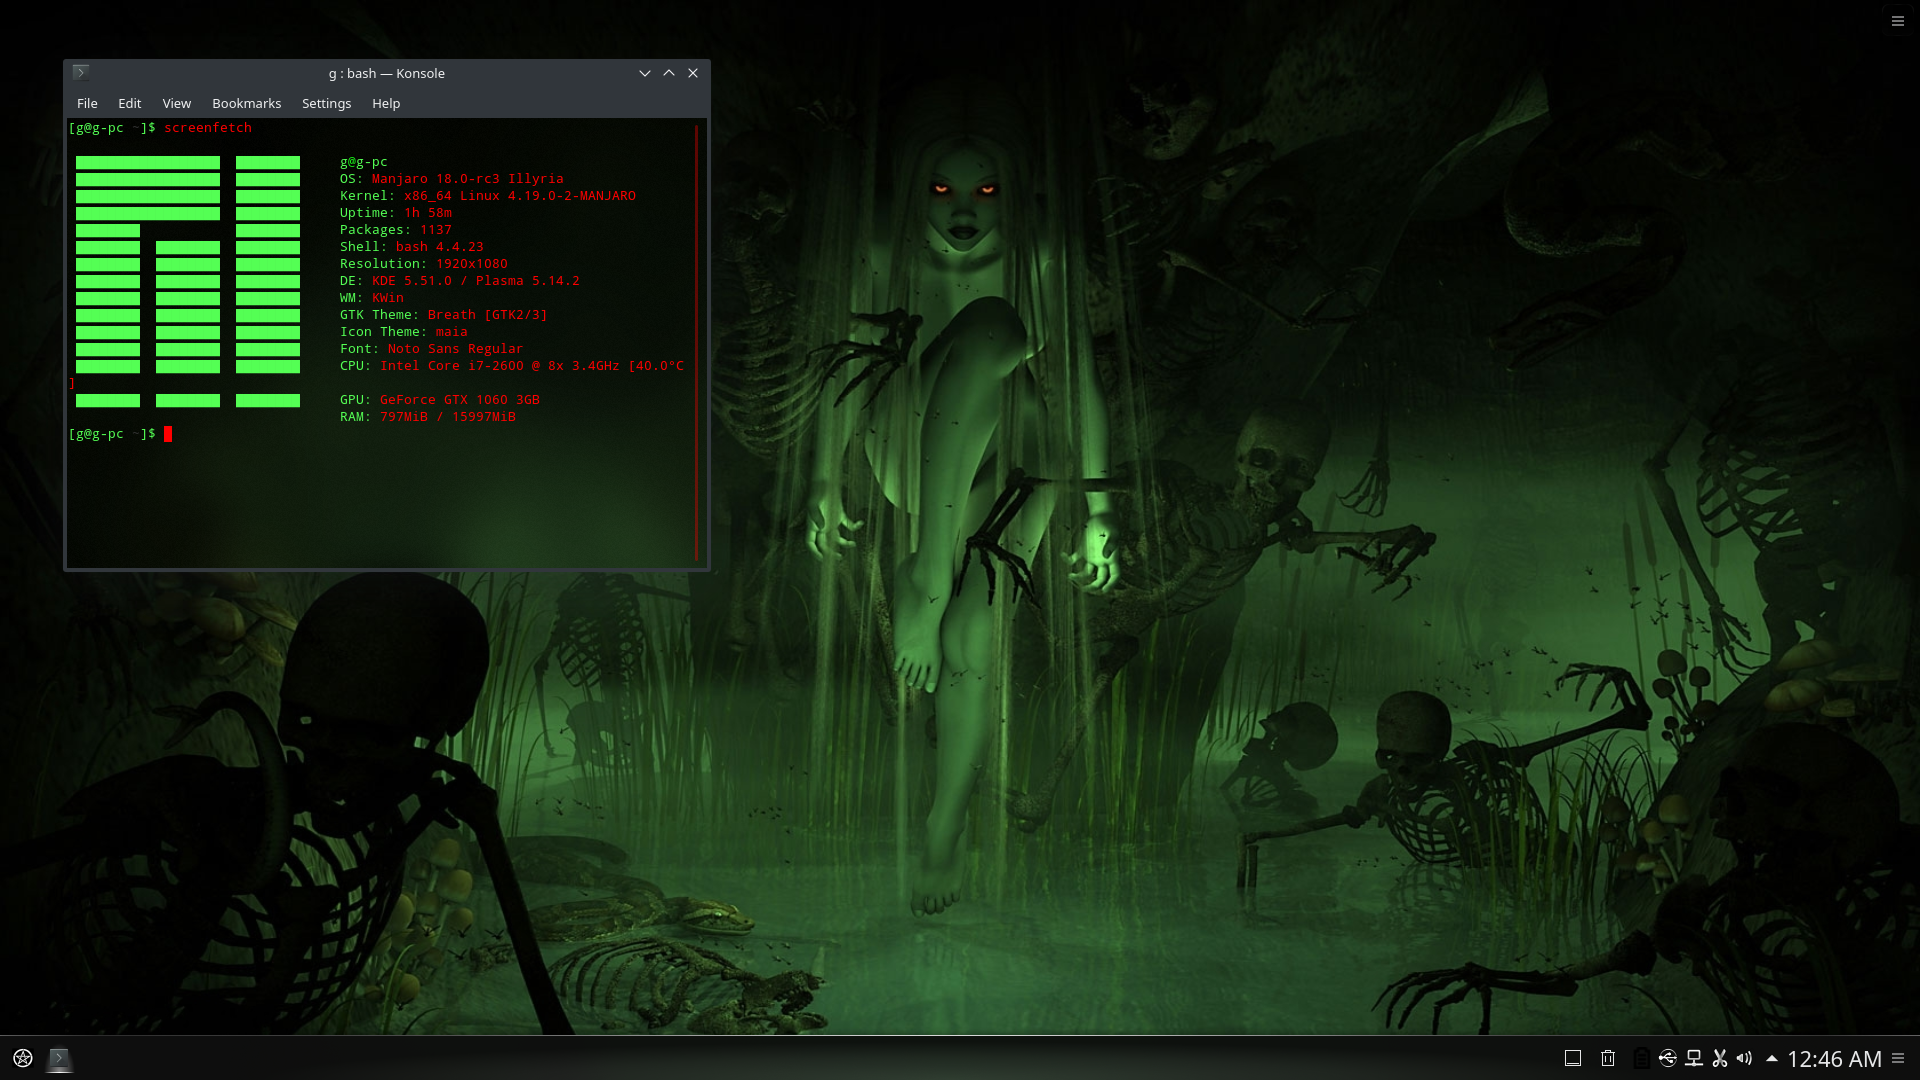1920x1080 pixels.
Task: Click the 'RAM: 797MiB / 15997MiB' line
Action: pyautogui.click(x=428, y=417)
